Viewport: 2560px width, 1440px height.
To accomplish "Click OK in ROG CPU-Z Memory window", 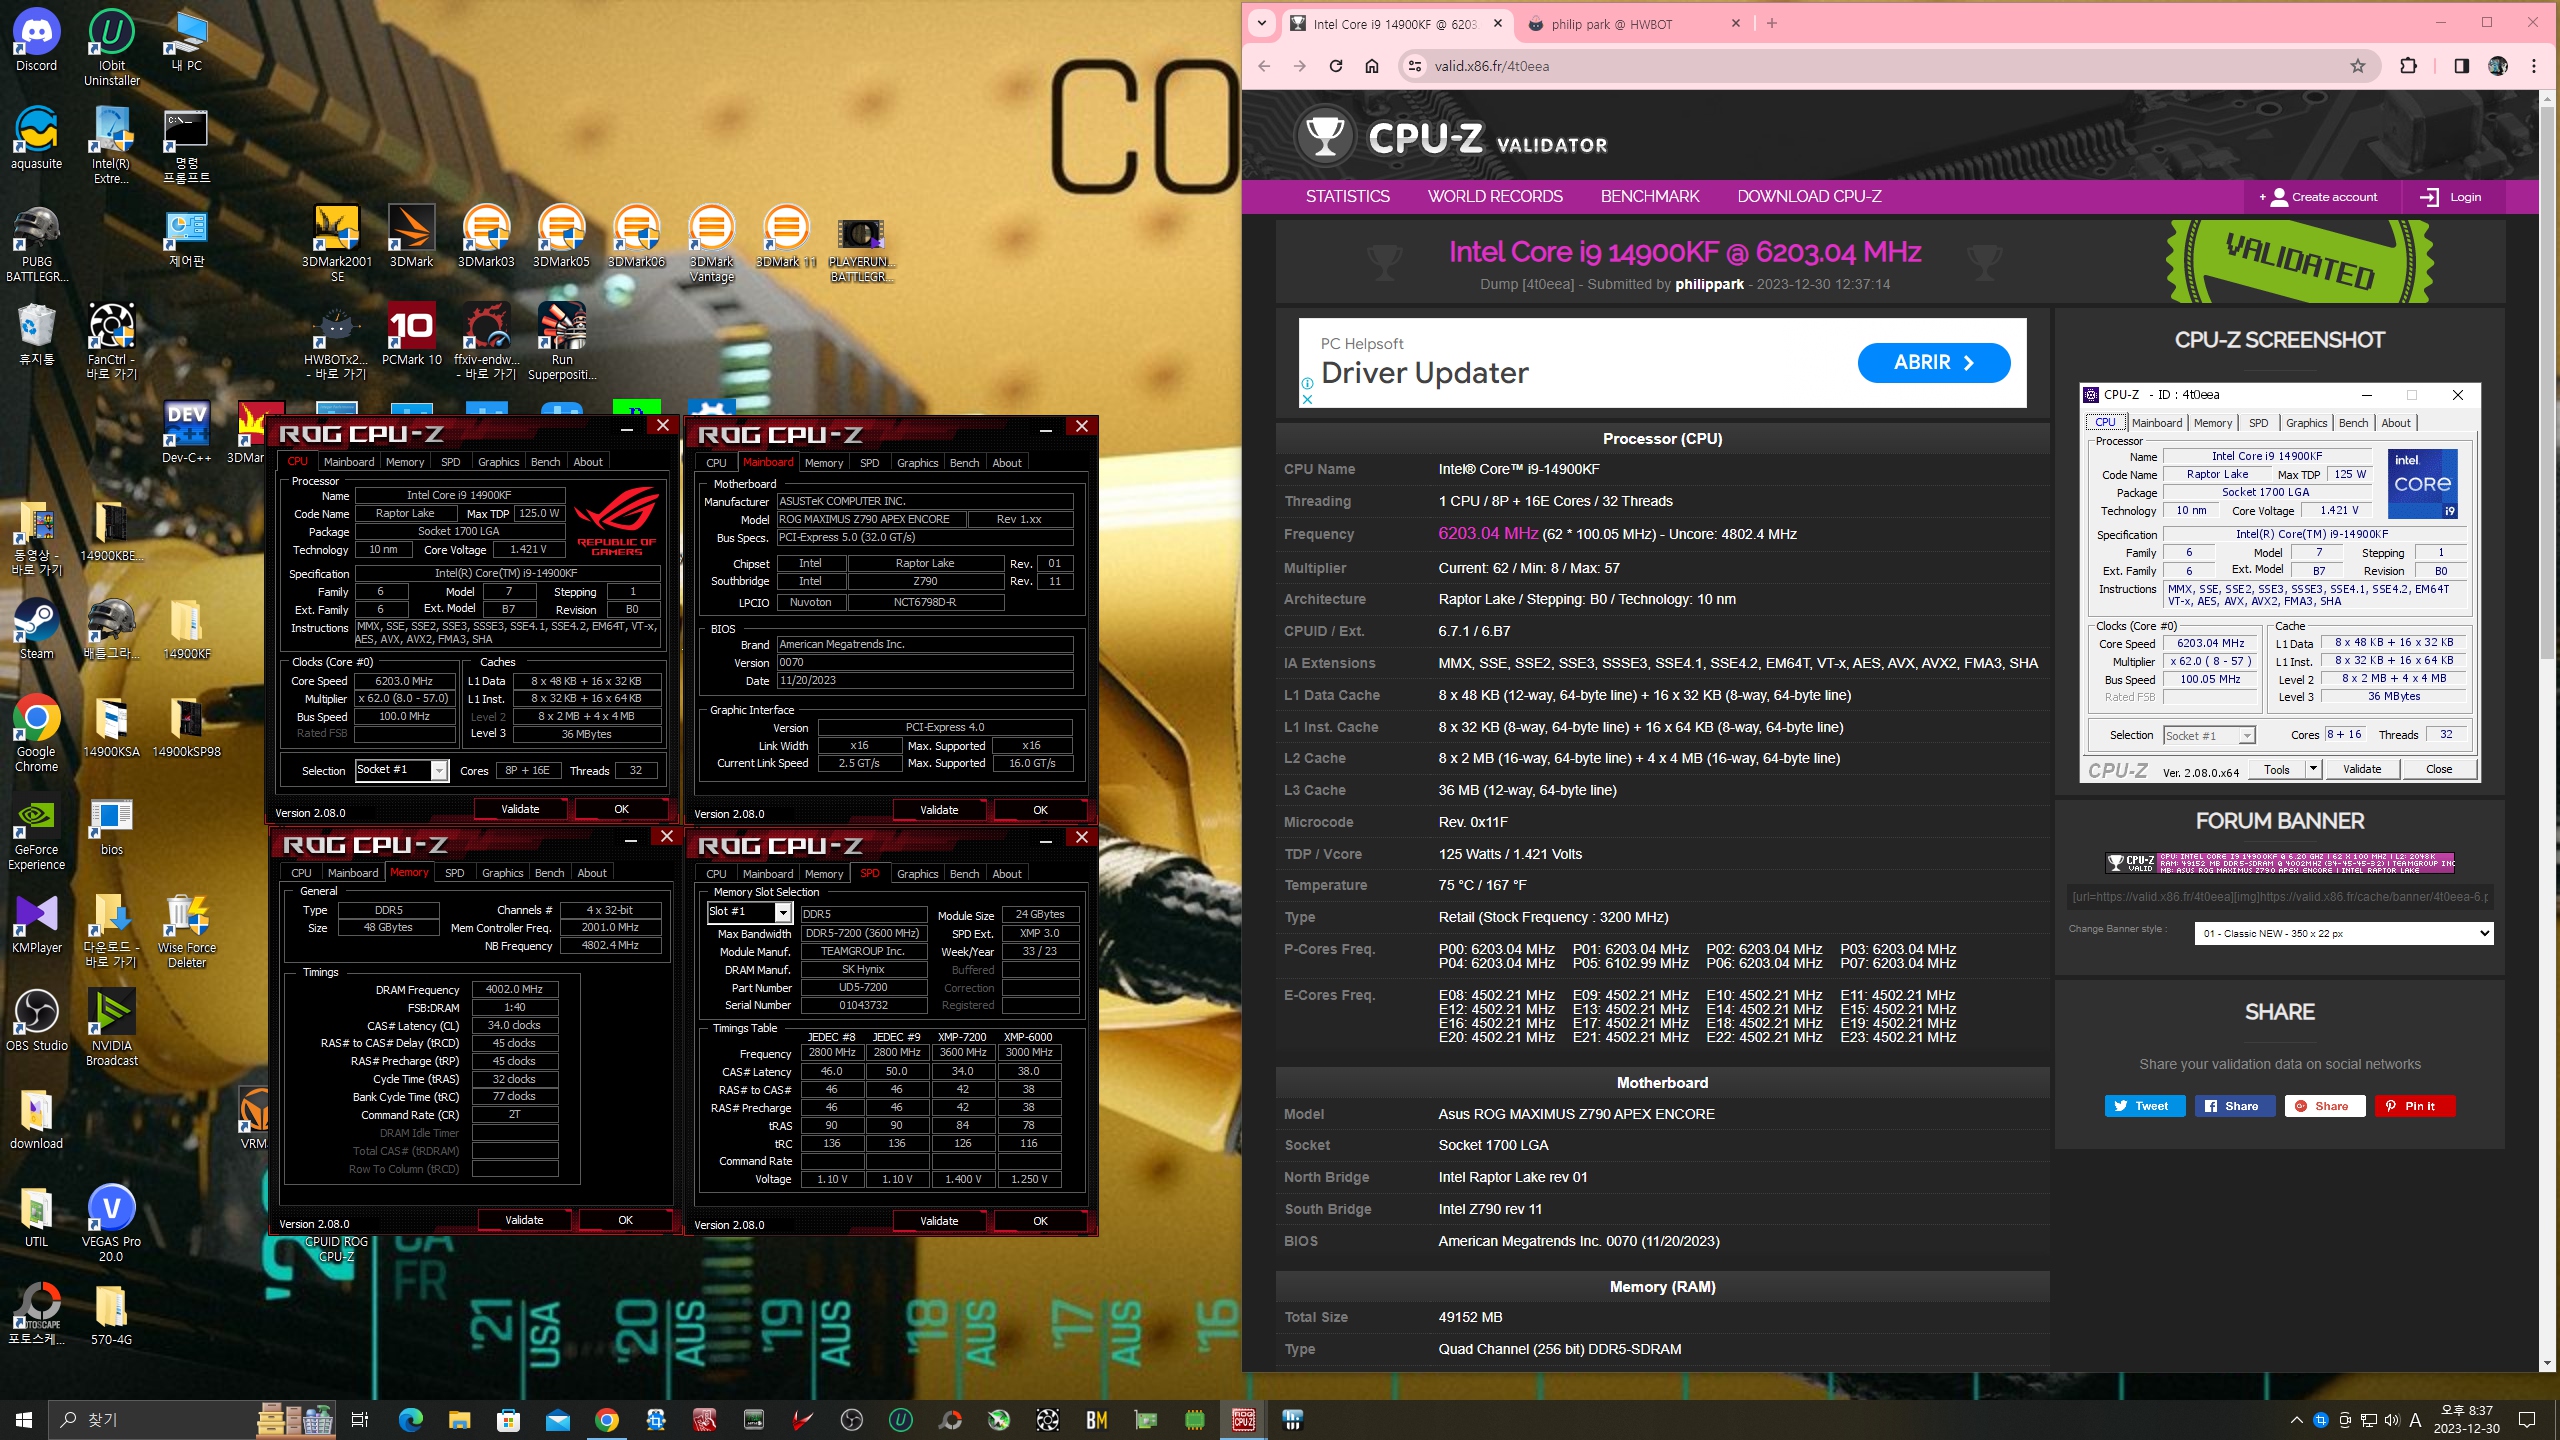I will pyautogui.click(x=625, y=1220).
